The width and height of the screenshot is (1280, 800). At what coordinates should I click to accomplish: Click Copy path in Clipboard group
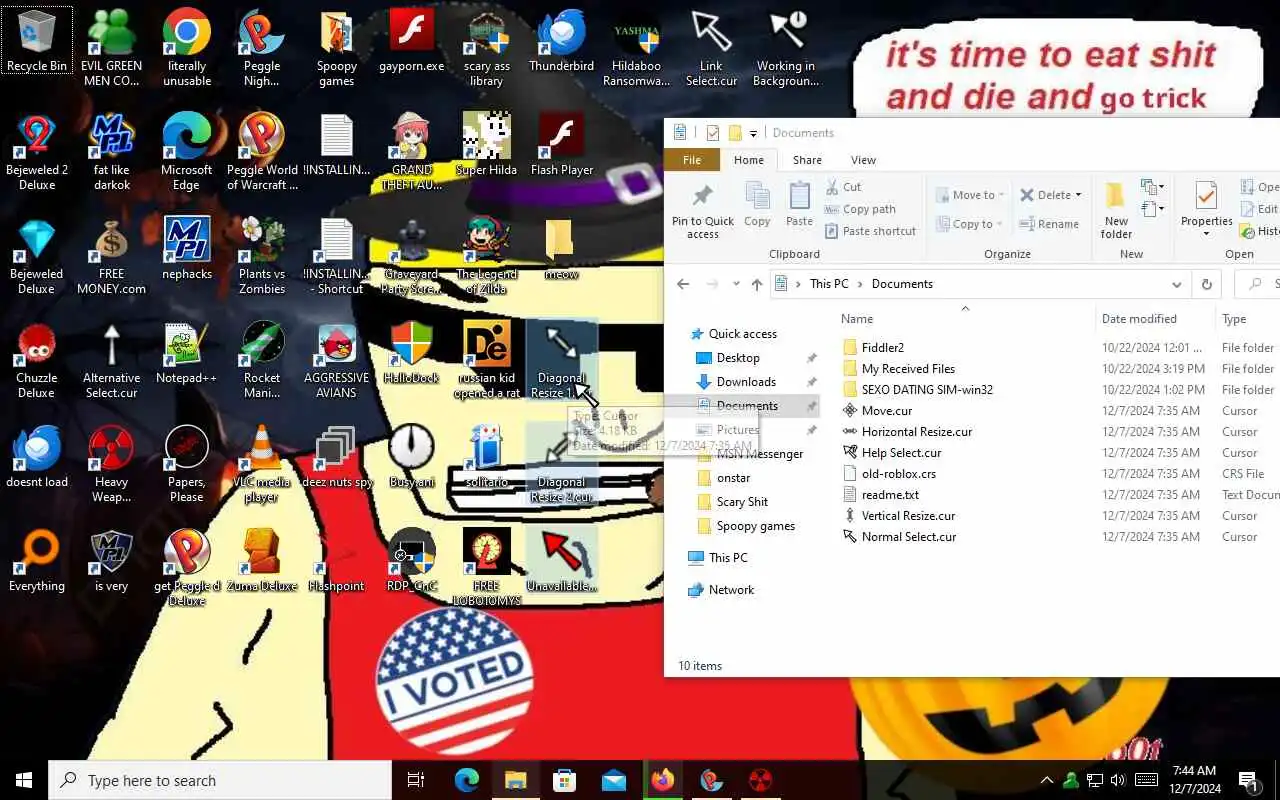pyautogui.click(x=859, y=209)
